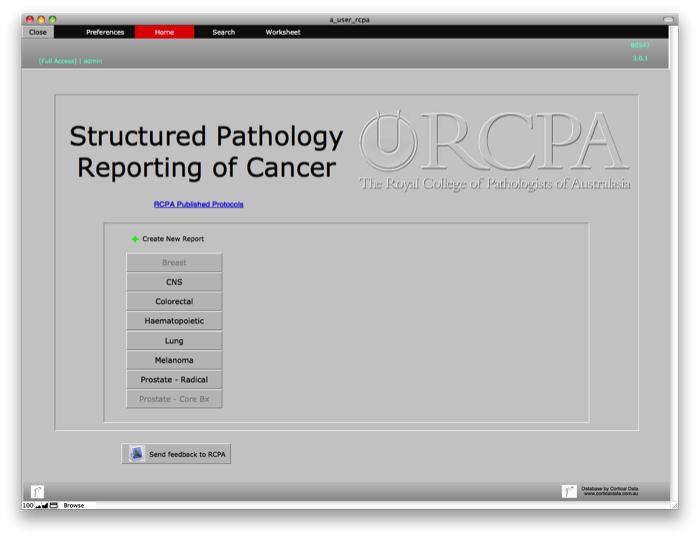Click the 100 zoom level value

point(28,506)
